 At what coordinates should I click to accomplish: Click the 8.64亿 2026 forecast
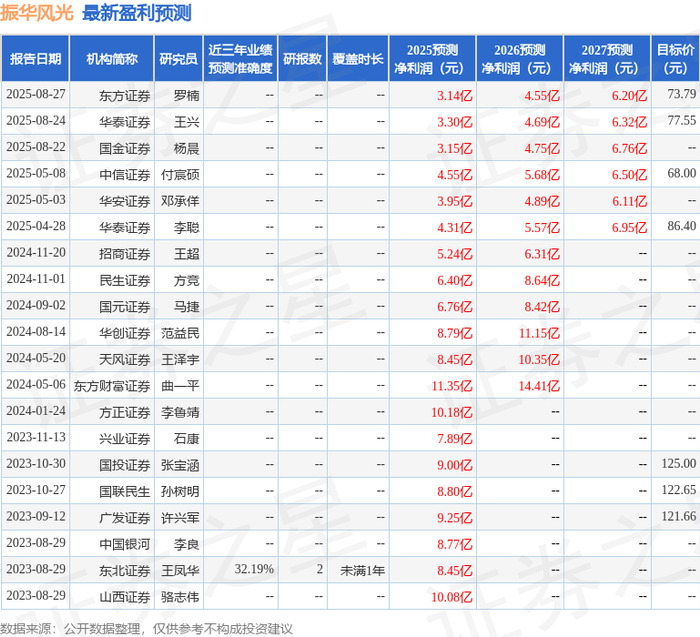542,279
